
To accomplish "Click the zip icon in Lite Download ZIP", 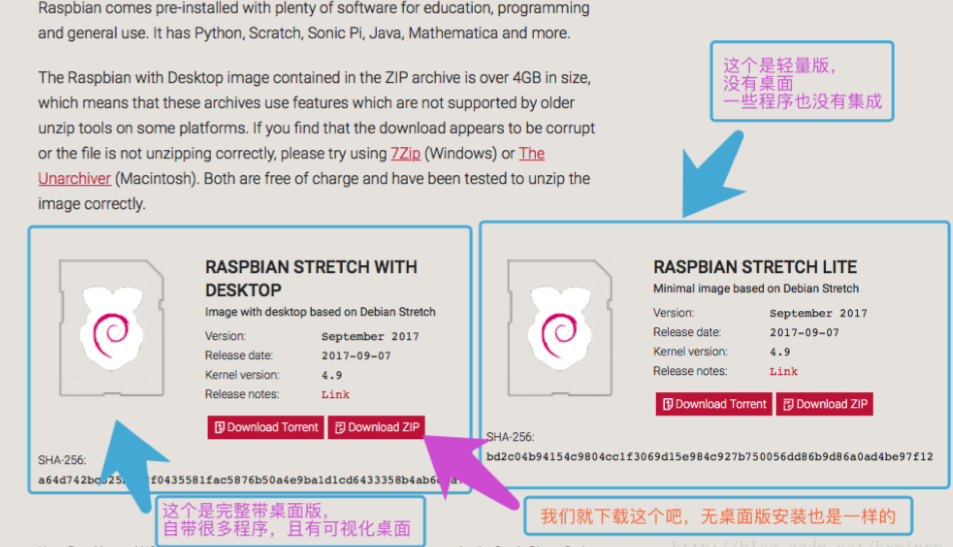I will (x=788, y=405).
